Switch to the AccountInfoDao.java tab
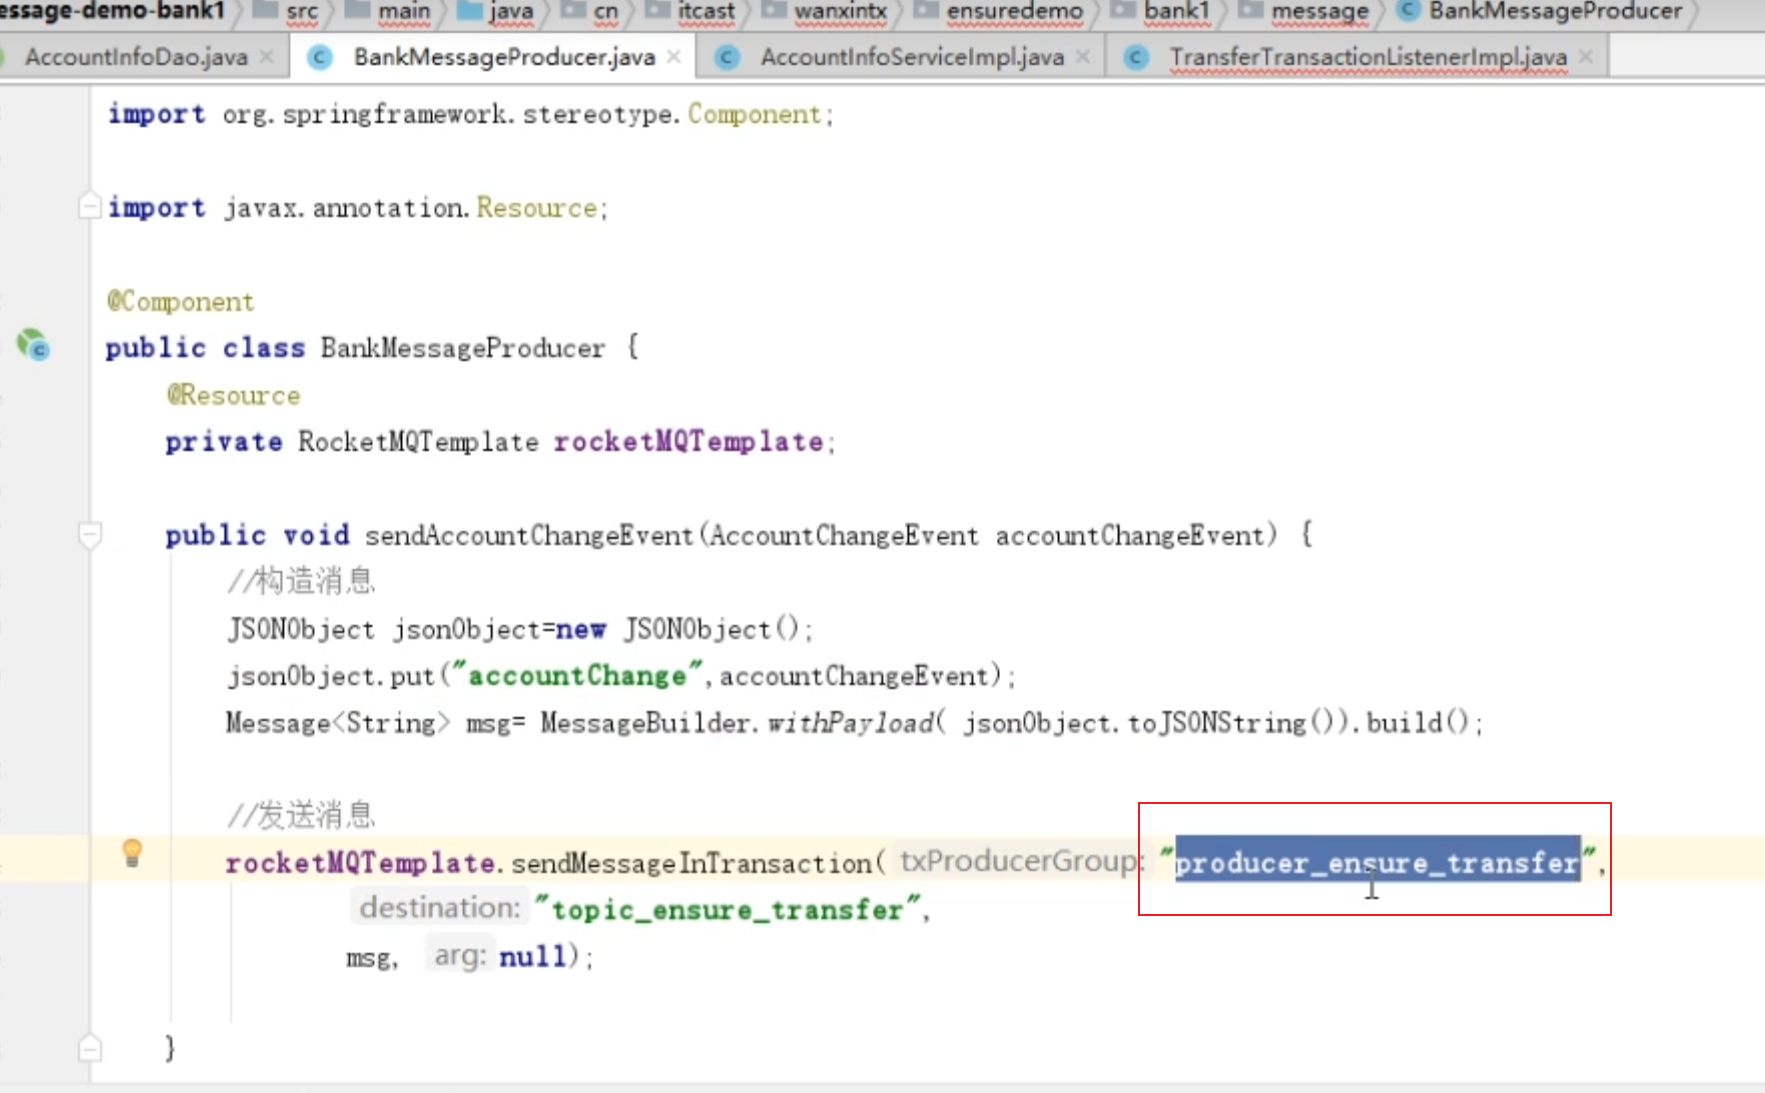1765x1093 pixels. coord(136,57)
